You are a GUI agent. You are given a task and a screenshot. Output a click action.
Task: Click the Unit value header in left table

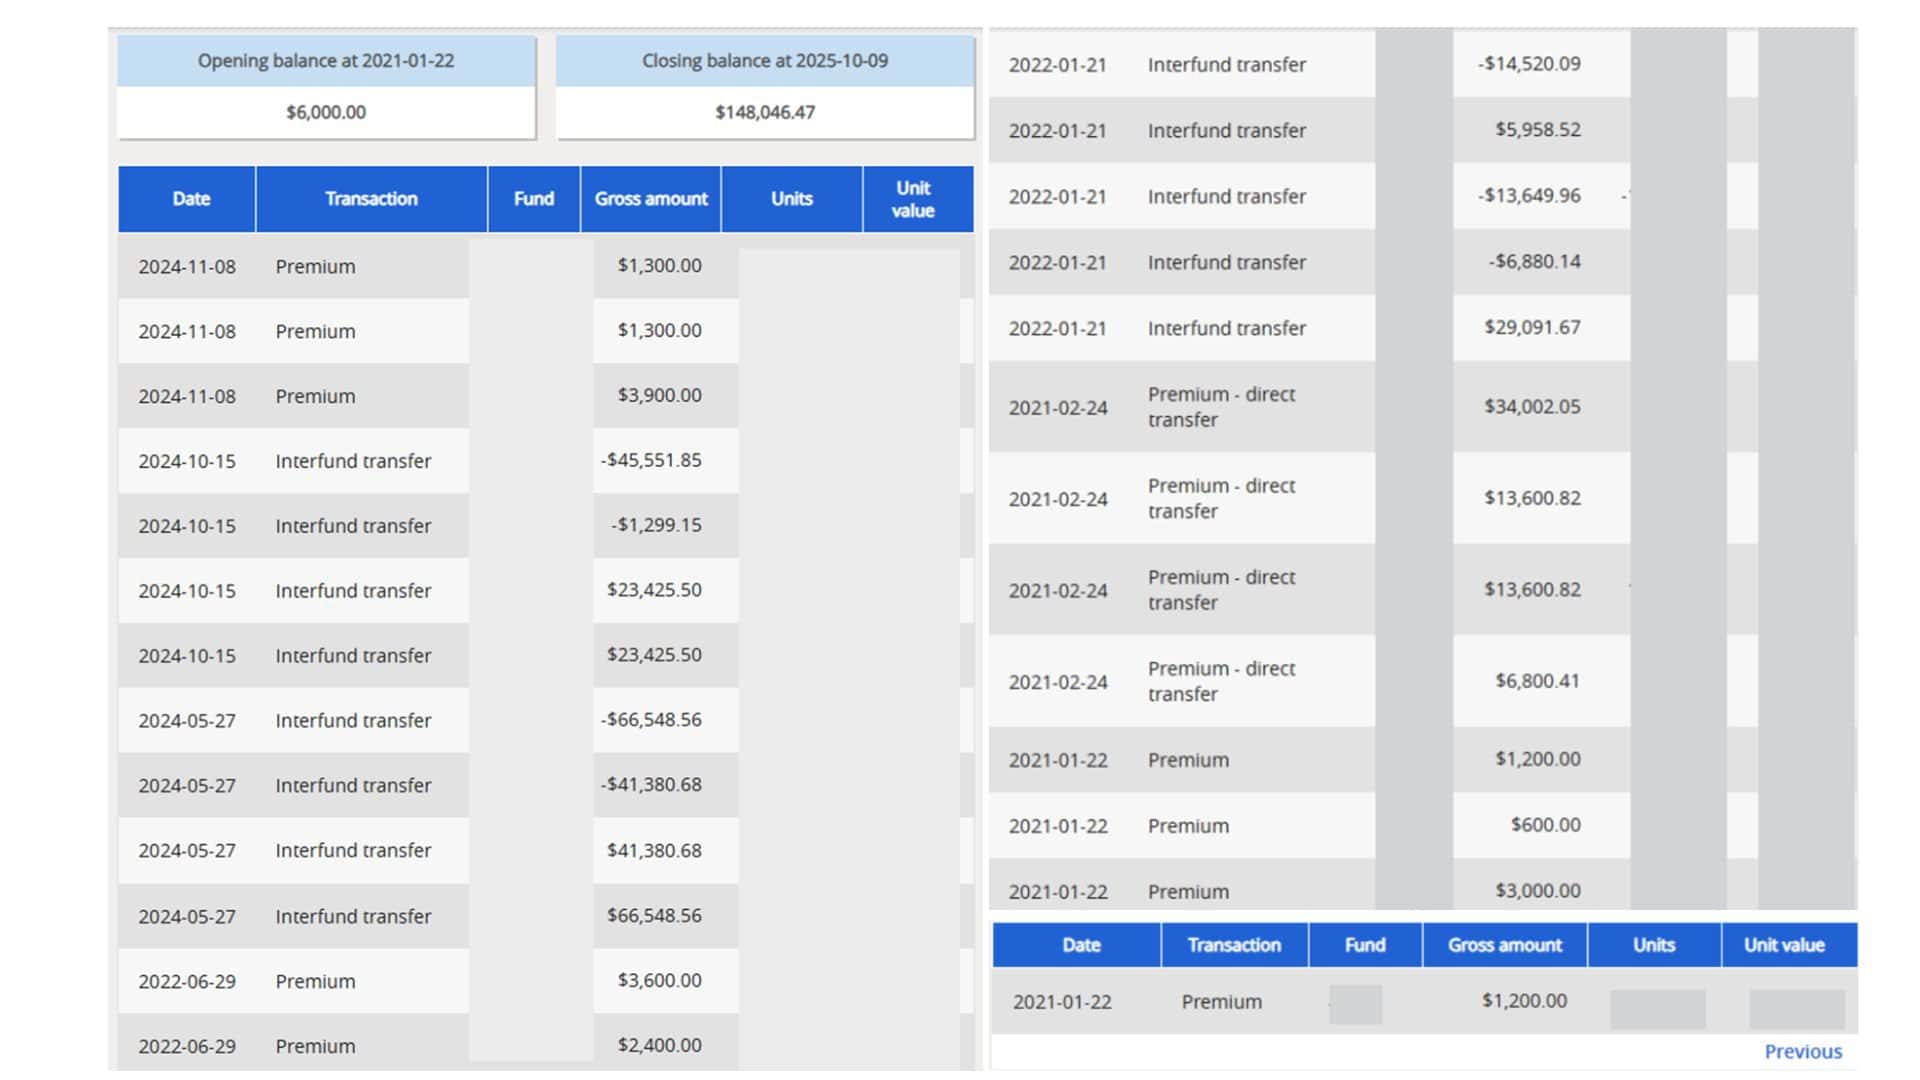[x=912, y=199]
